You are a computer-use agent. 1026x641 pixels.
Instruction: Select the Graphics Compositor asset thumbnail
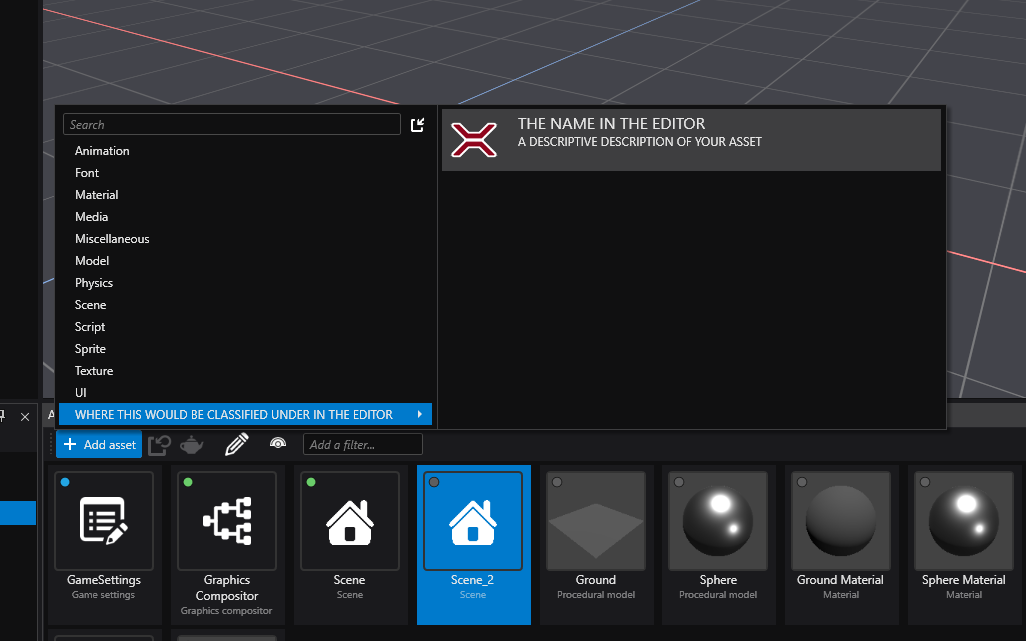point(227,521)
